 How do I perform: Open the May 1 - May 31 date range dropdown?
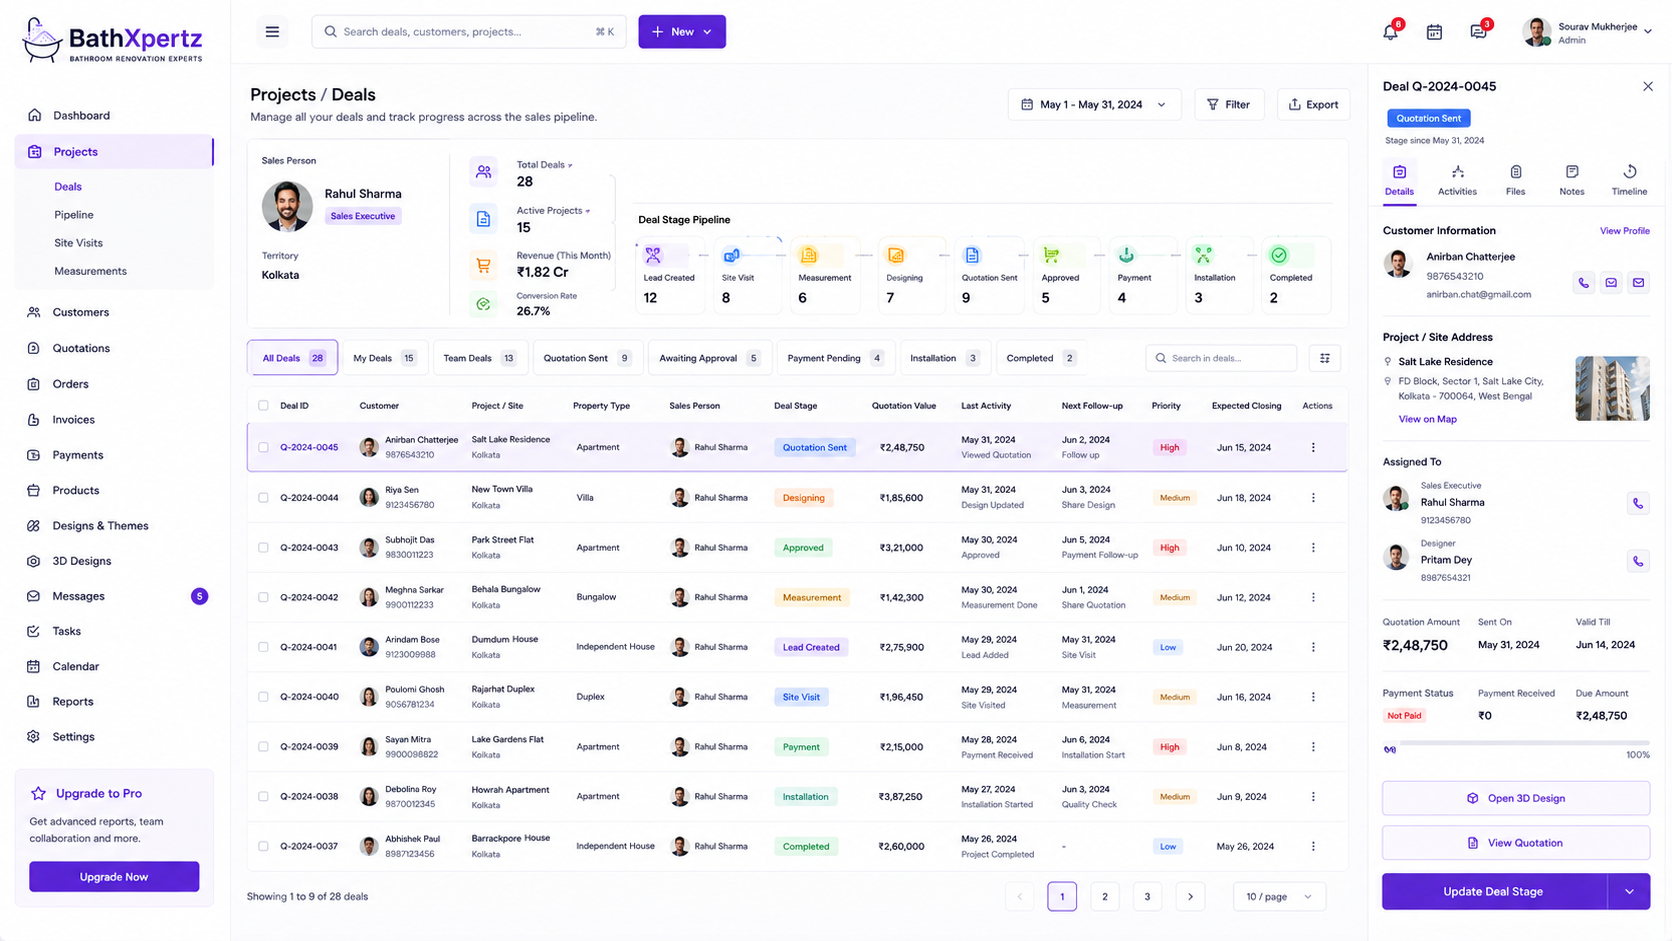(1094, 104)
